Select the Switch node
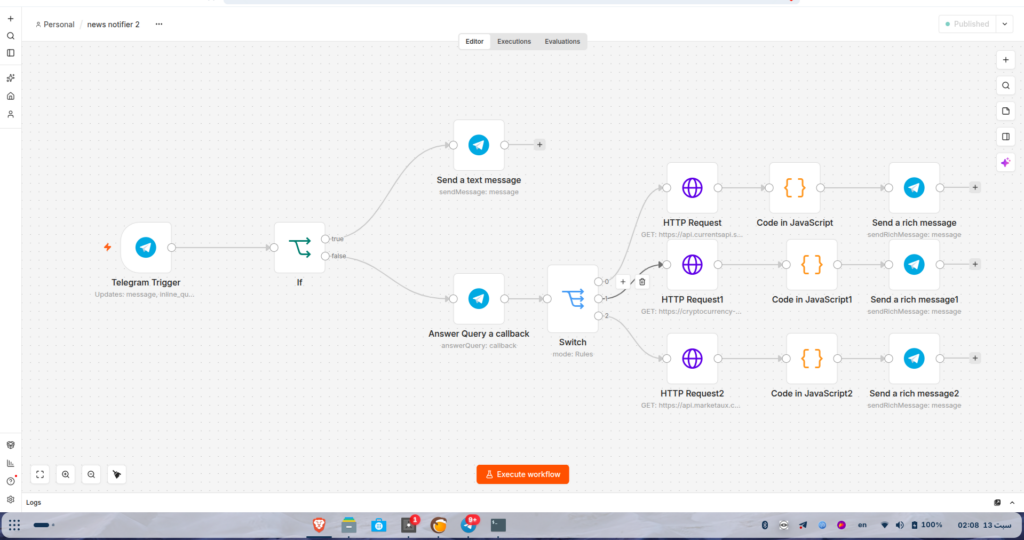This screenshot has height=540, width=1024. point(573,298)
